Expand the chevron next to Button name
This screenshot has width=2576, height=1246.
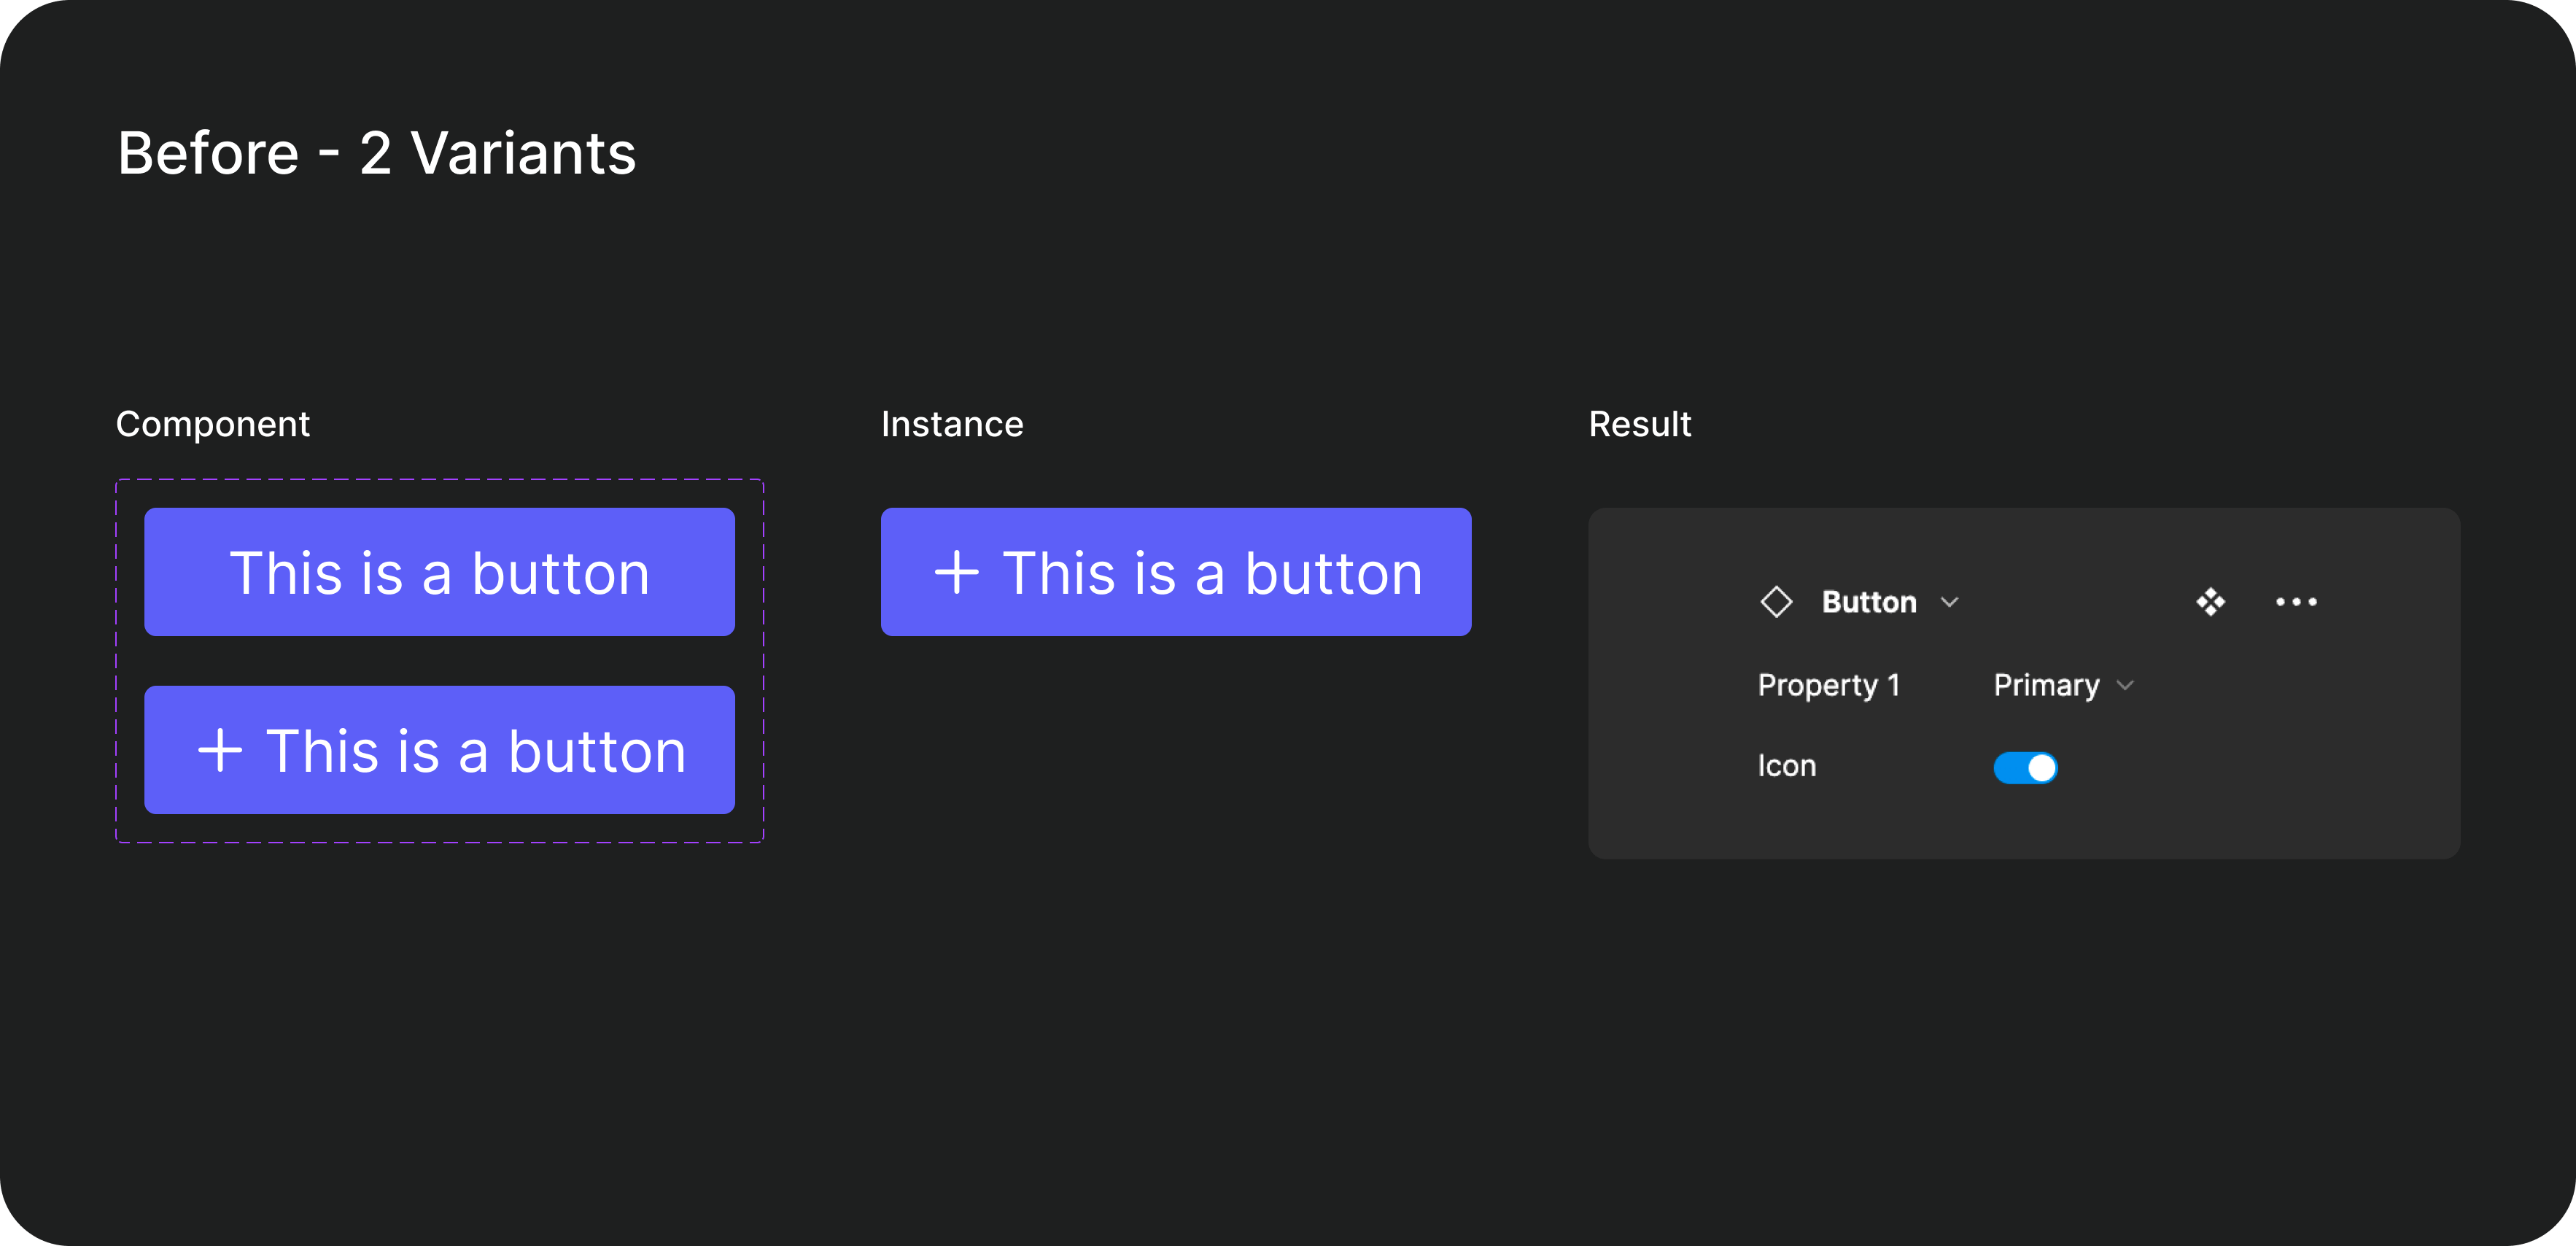click(x=1949, y=602)
